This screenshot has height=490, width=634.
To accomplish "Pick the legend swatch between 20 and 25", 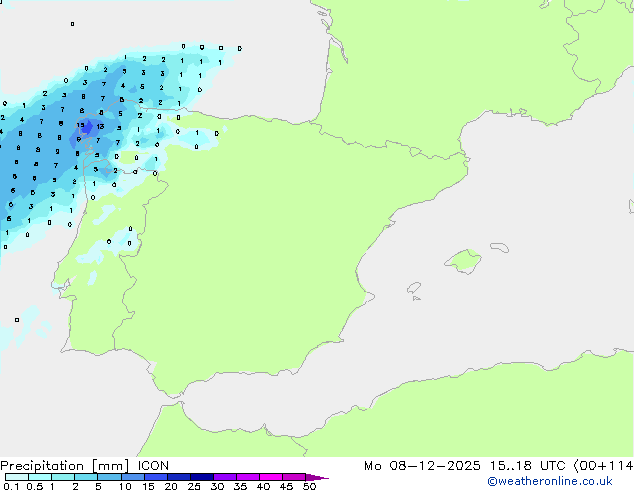I will point(178,477).
